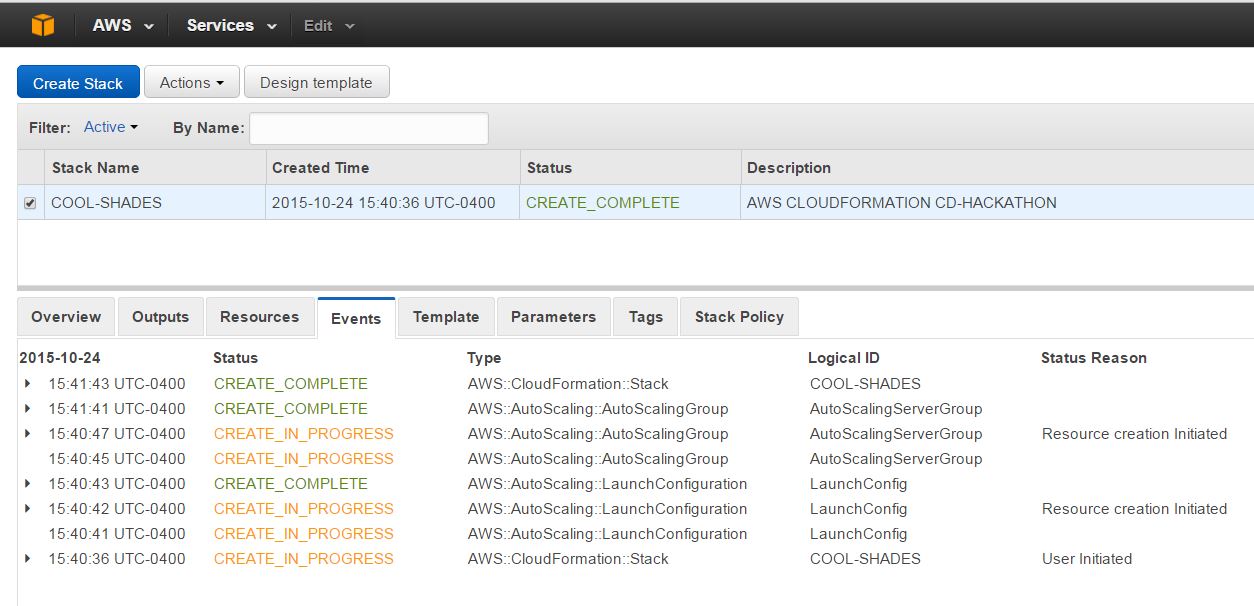1254x606 pixels.
Task: Switch to the Overview tab
Action: (66, 317)
